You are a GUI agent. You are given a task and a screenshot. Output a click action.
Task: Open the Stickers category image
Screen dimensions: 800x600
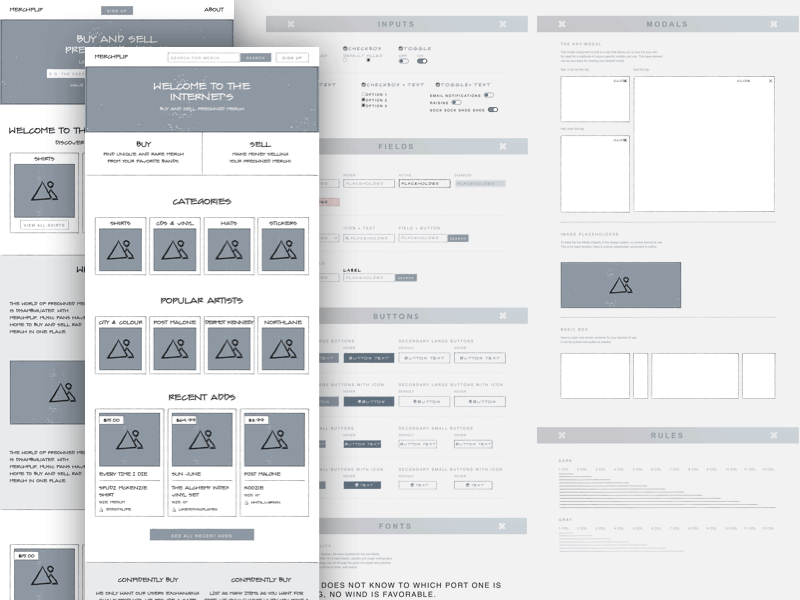[283, 250]
